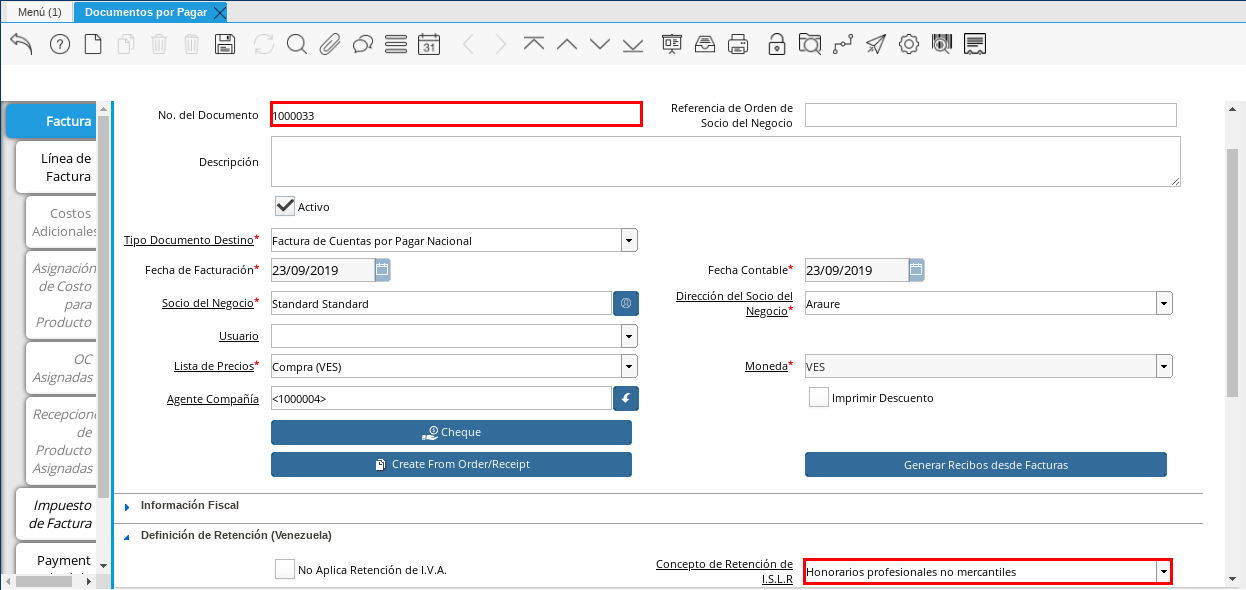
Task: Click the workflow nodes icon
Action: [842, 44]
